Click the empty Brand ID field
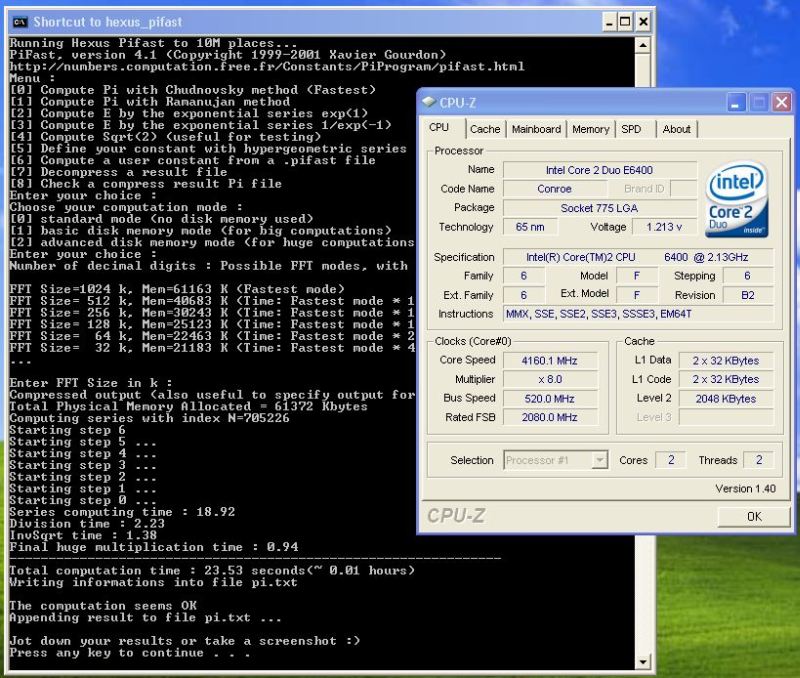The width and height of the screenshot is (800, 678). [684, 189]
